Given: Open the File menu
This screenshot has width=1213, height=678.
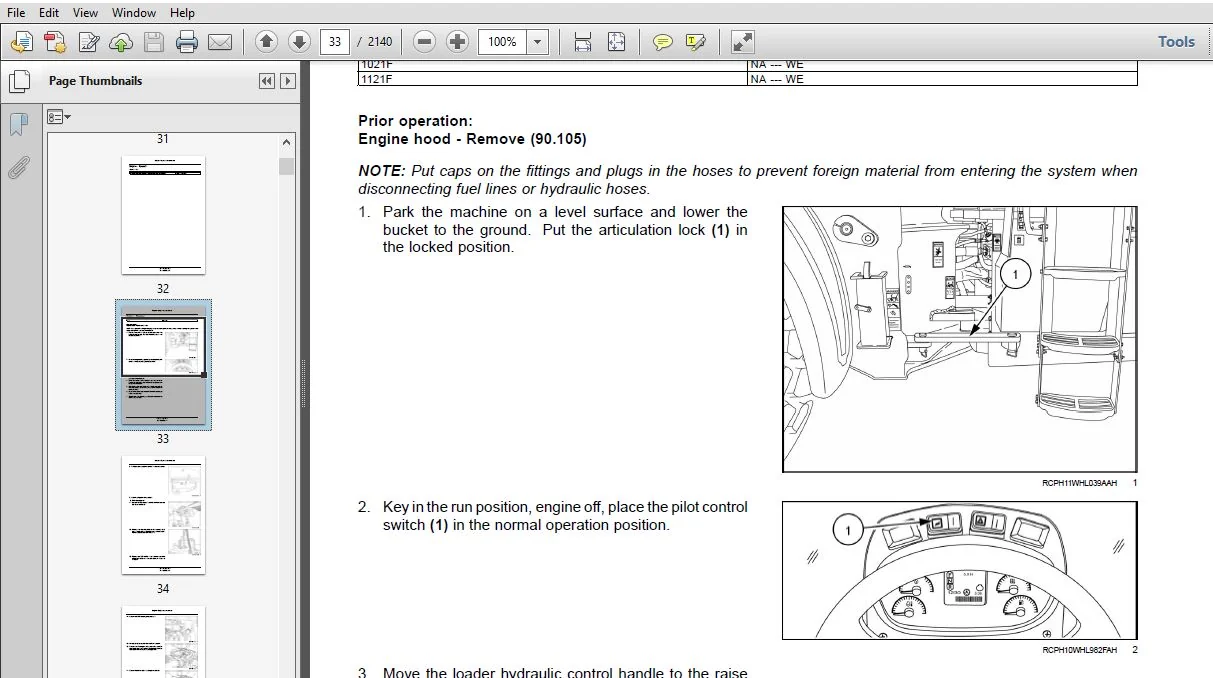Looking at the screenshot, I should click(x=17, y=12).
